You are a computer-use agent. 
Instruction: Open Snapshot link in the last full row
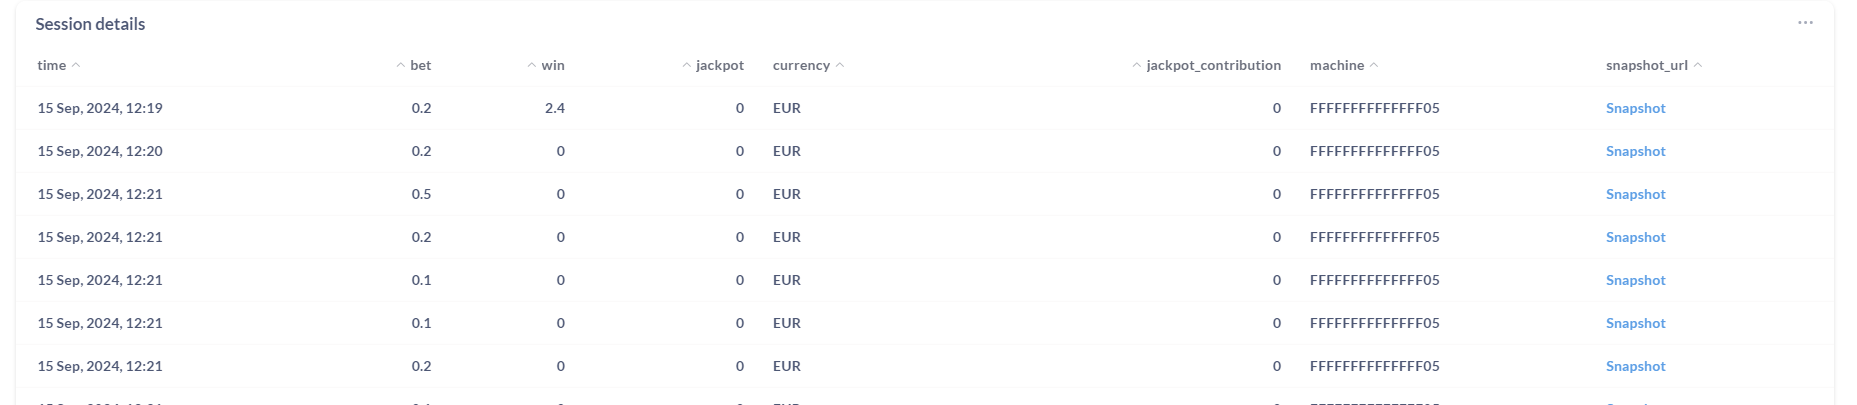click(x=1635, y=367)
